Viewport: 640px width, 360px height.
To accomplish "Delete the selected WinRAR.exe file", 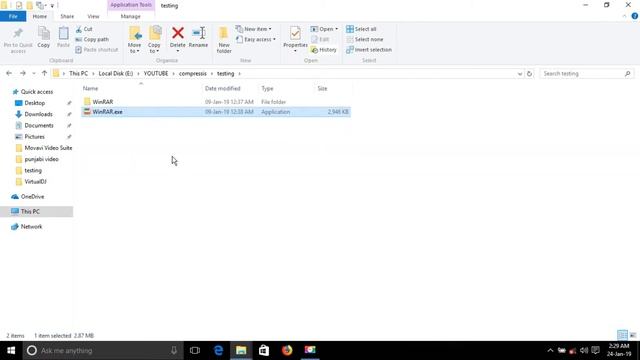I will [x=178, y=39].
